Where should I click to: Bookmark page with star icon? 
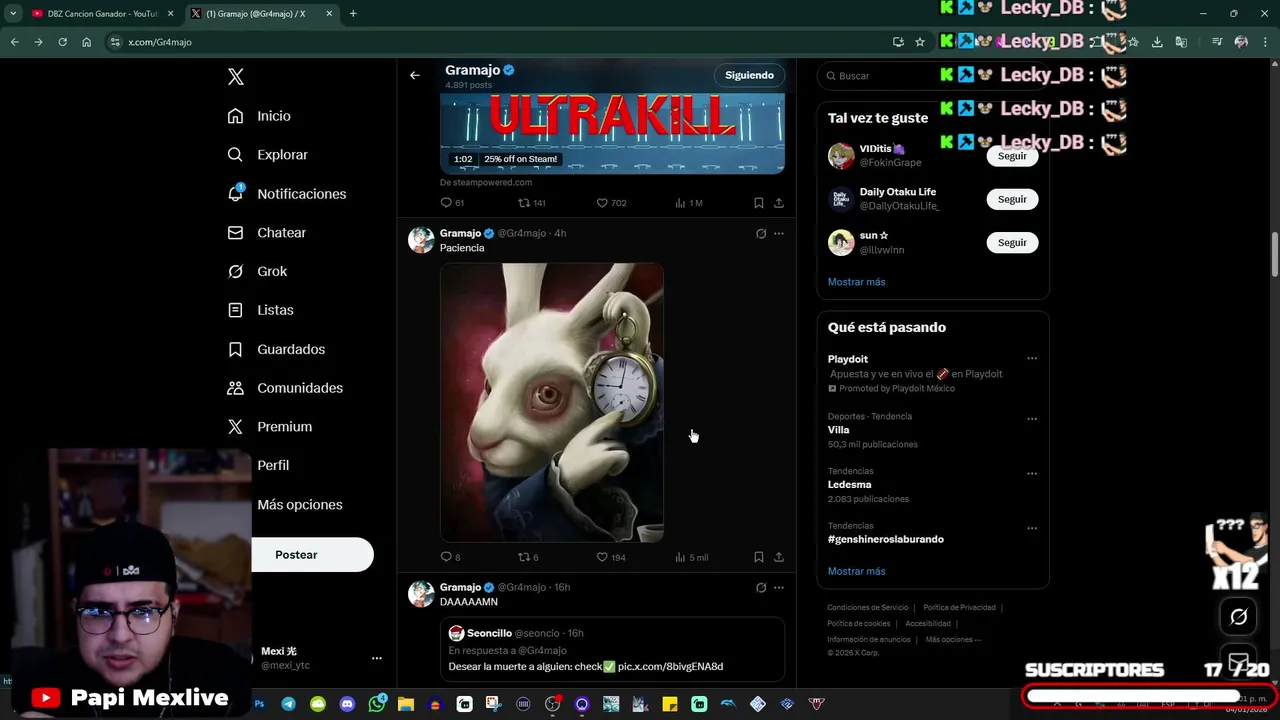click(920, 42)
